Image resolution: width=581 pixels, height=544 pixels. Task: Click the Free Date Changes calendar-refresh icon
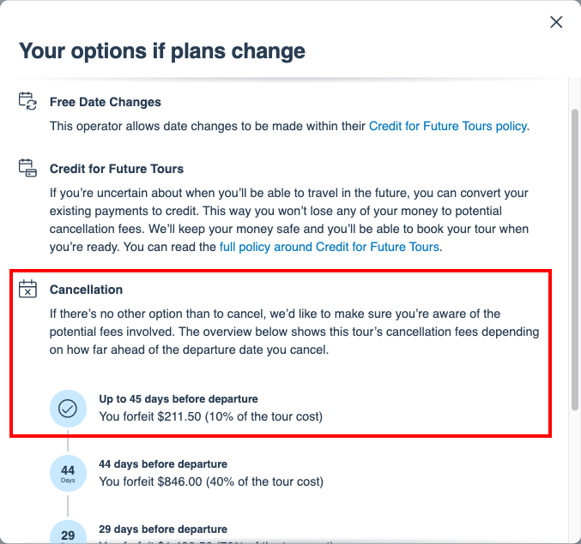pos(28,101)
